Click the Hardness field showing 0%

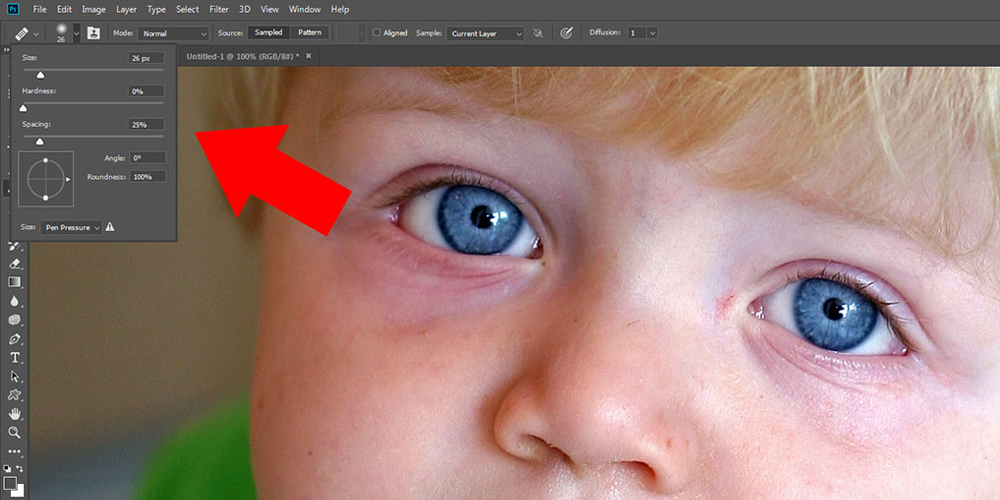click(x=145, y=91)
